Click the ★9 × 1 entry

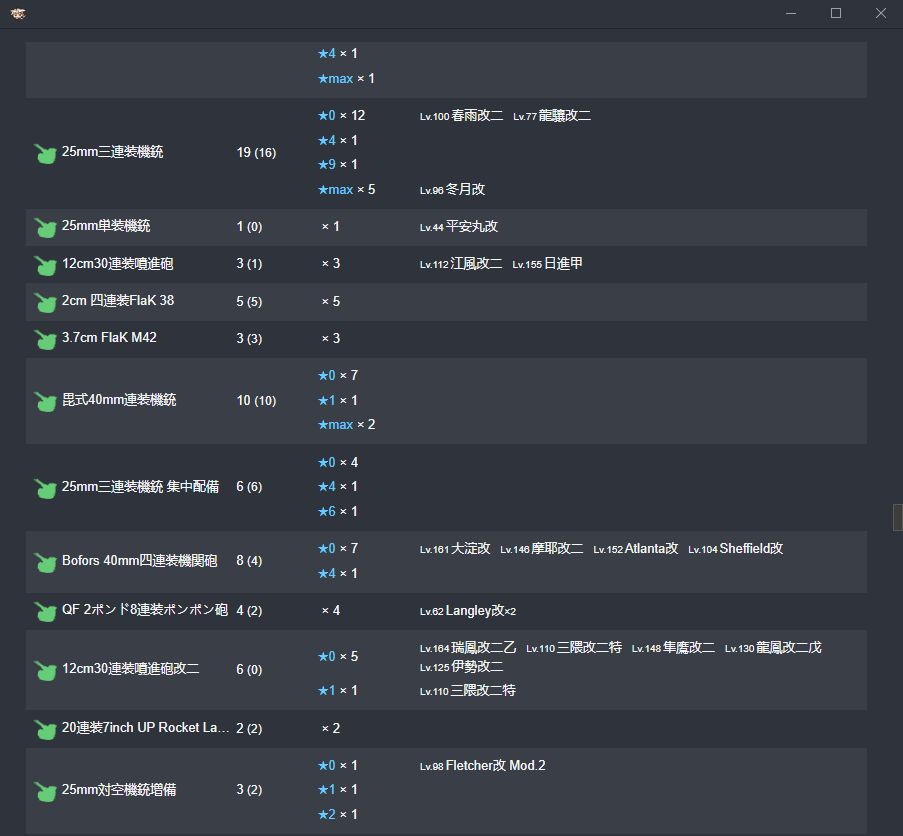click(338, 165)
